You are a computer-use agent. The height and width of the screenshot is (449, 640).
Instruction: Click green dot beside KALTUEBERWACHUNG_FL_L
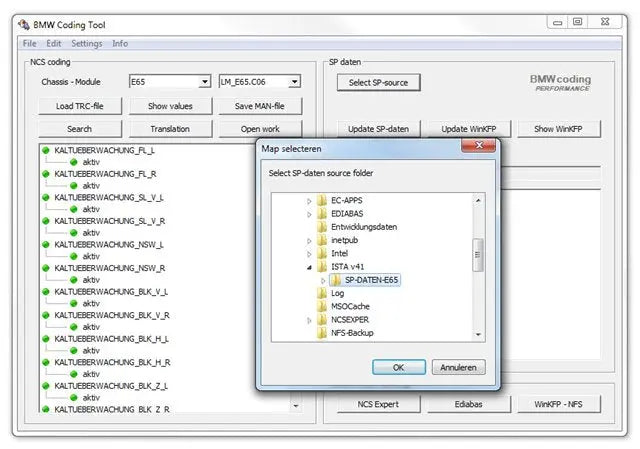click(x=46, y=150)
